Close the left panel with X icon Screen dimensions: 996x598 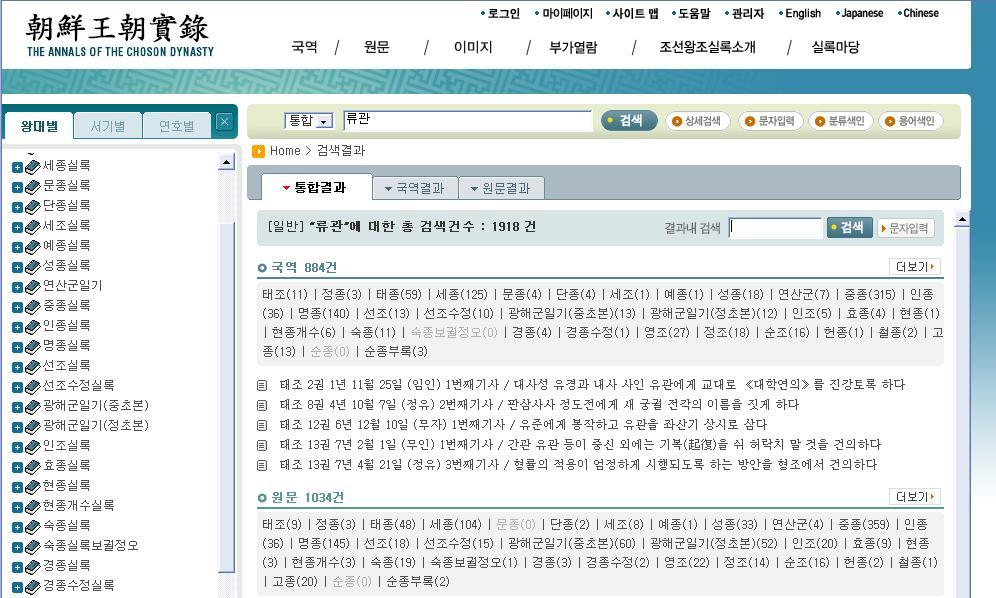[x=224, y=122]
